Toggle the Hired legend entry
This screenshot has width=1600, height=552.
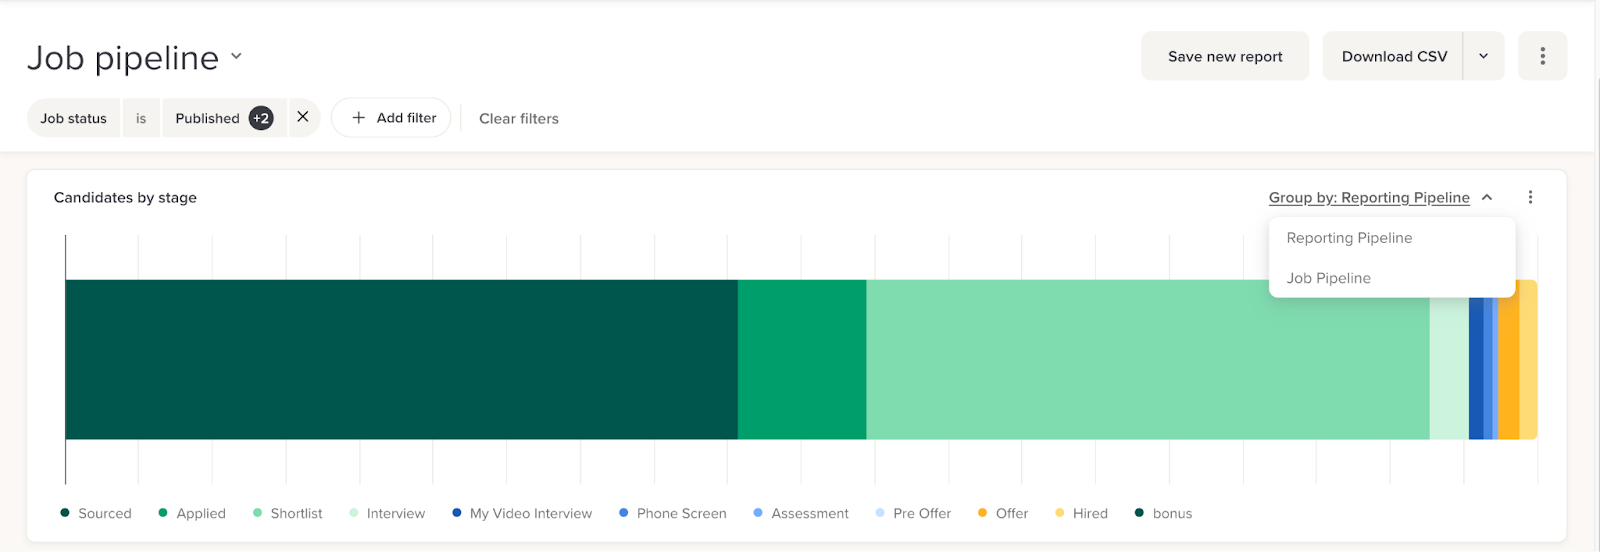click(x=1082, y=513)
